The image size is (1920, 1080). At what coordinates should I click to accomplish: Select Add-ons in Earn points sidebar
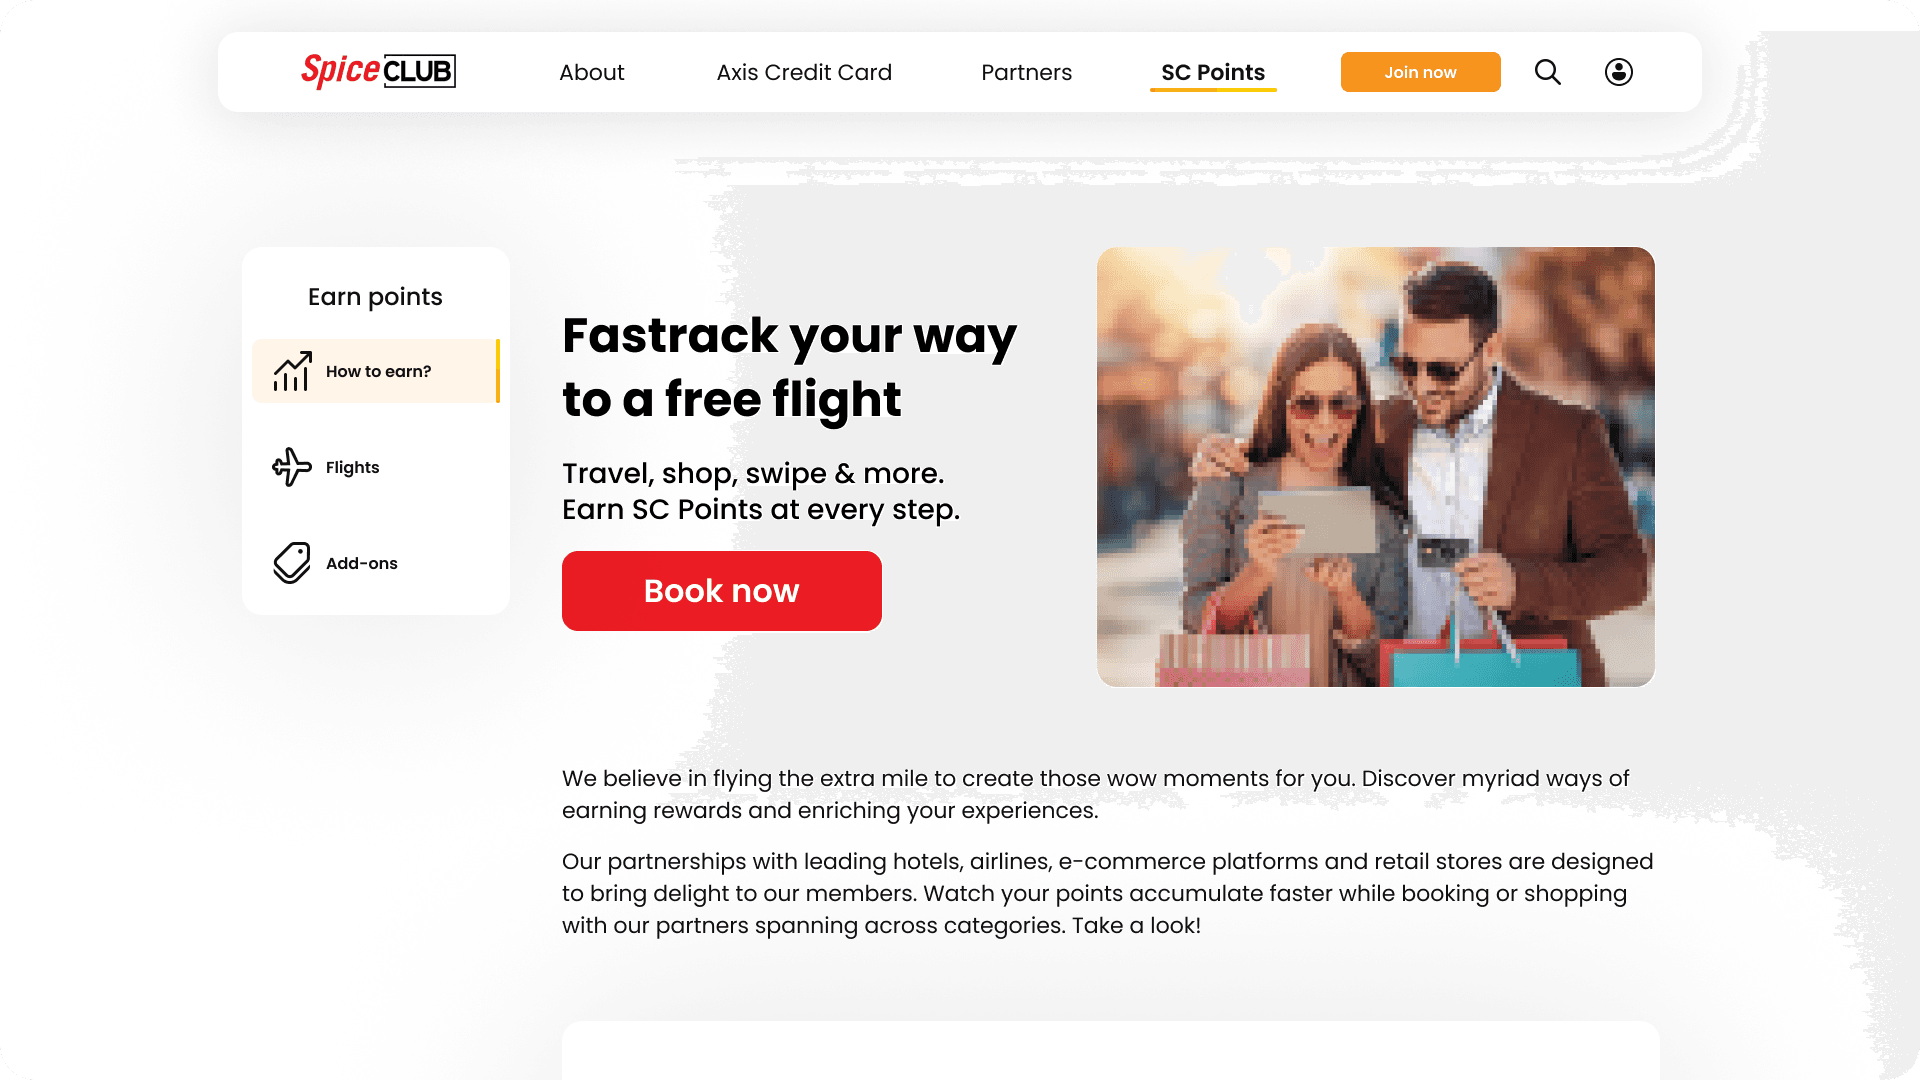(x=375, y=563)
